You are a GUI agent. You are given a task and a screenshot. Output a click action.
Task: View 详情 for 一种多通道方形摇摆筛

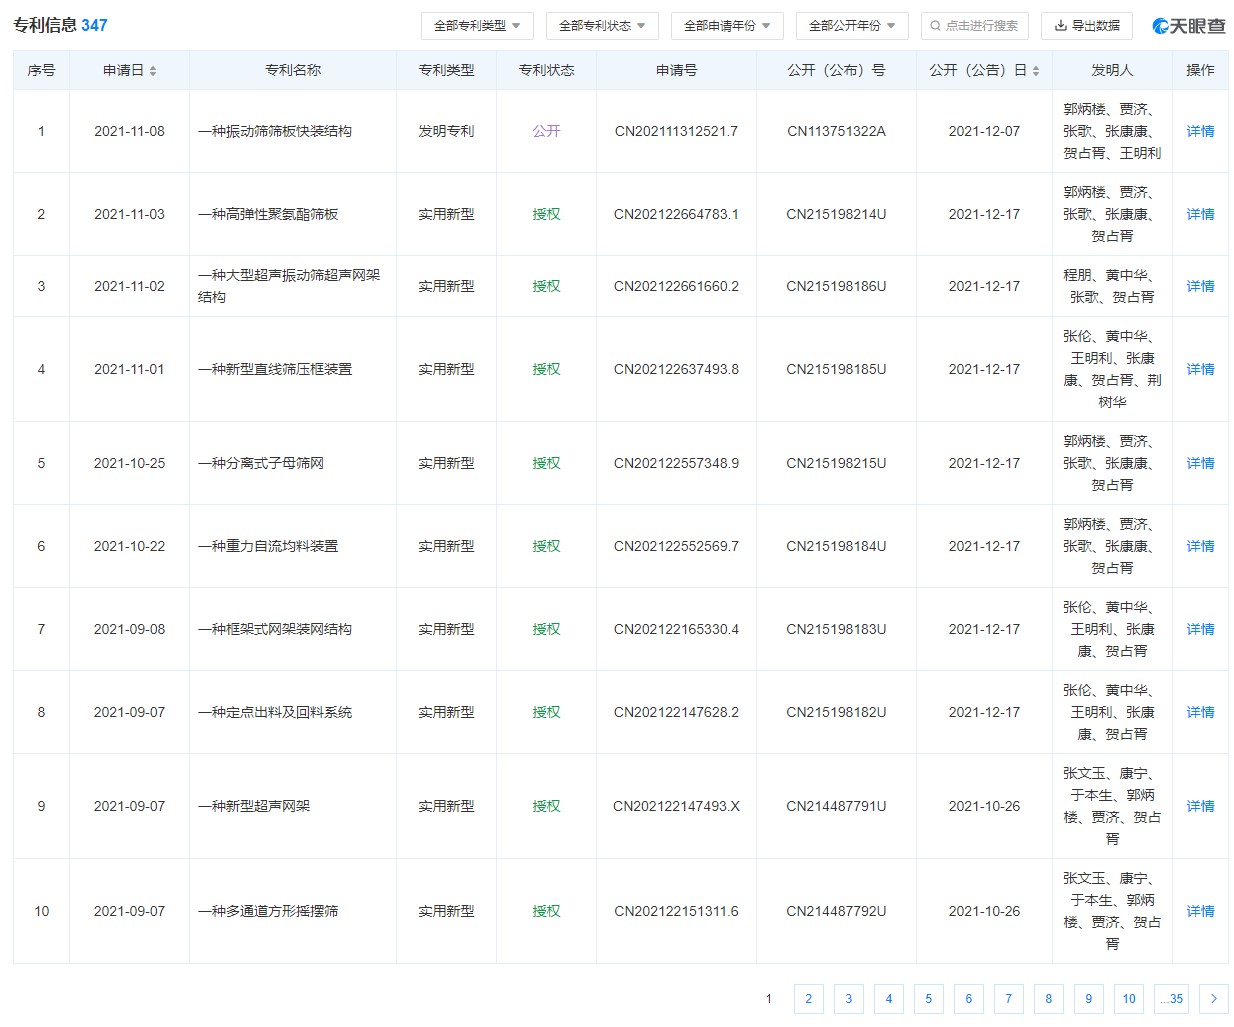[1200, 911]
